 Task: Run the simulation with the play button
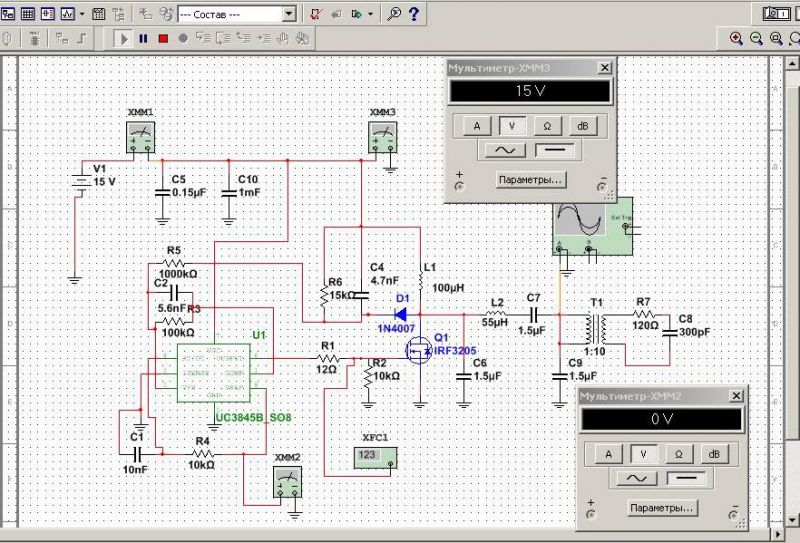(124, 39)
